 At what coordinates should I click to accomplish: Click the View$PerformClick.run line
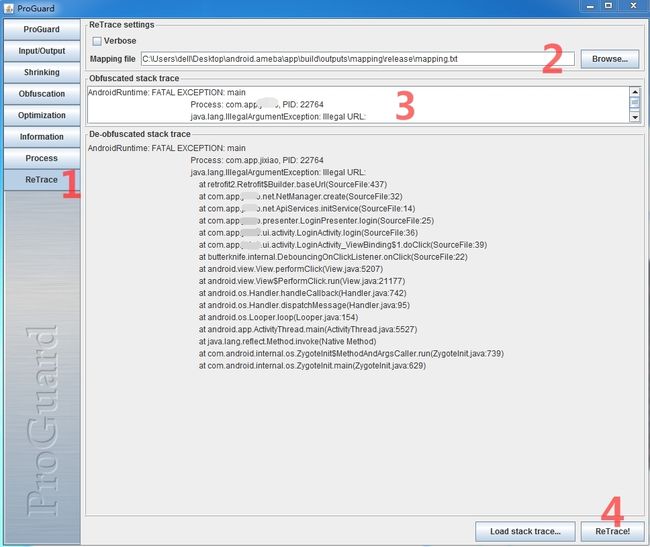(302, 281)
